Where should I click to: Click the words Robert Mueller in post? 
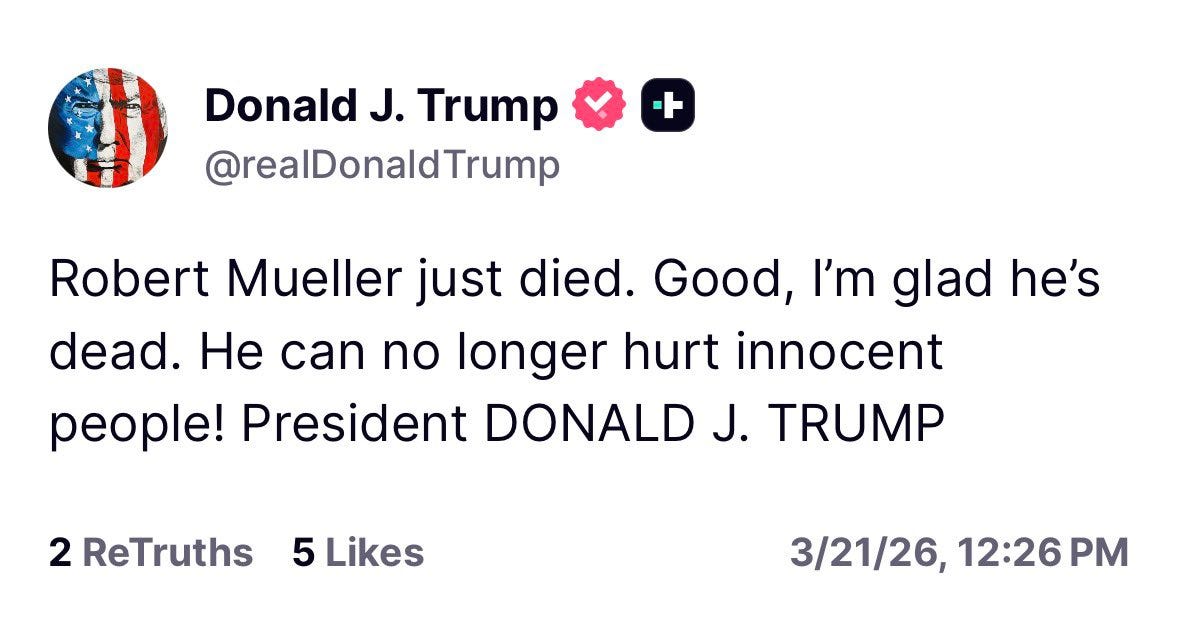point(226,279)
